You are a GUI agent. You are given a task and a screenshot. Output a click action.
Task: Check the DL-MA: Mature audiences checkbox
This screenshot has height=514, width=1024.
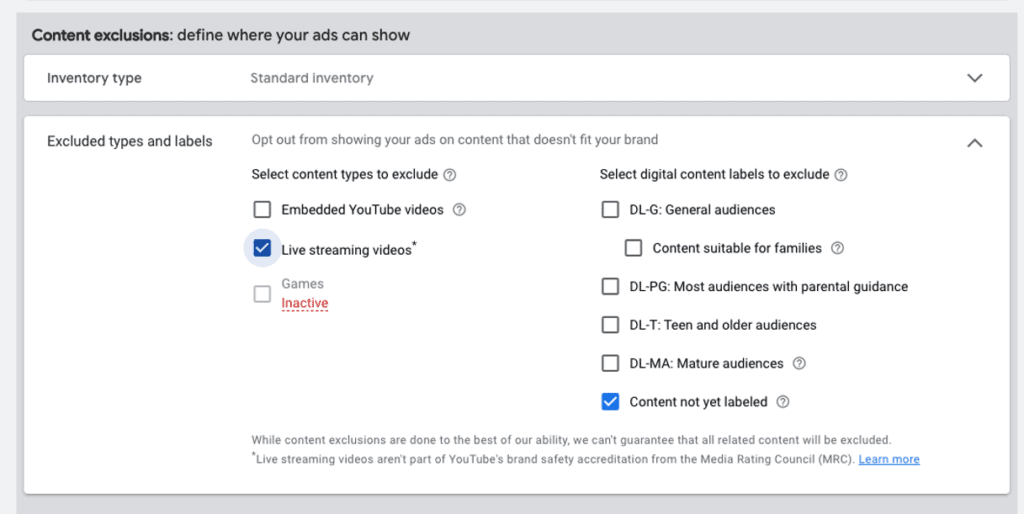click(610, 364)
